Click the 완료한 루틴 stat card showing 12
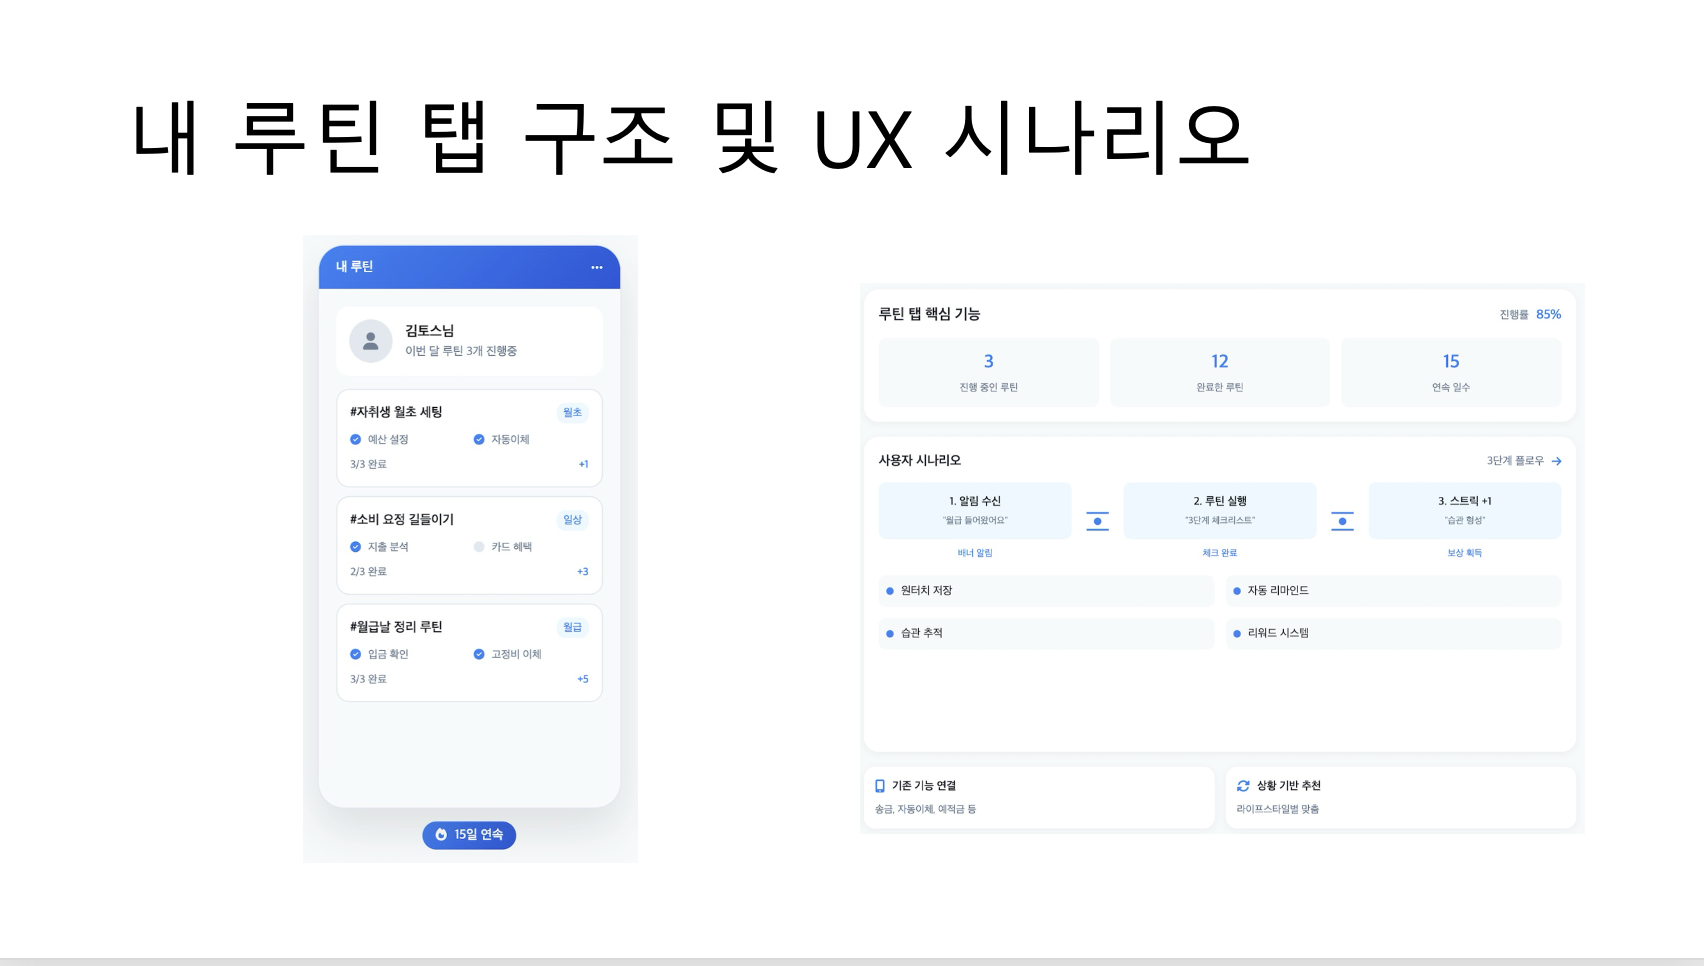Screen dimensions: 1704x966 click(1220, 372)
